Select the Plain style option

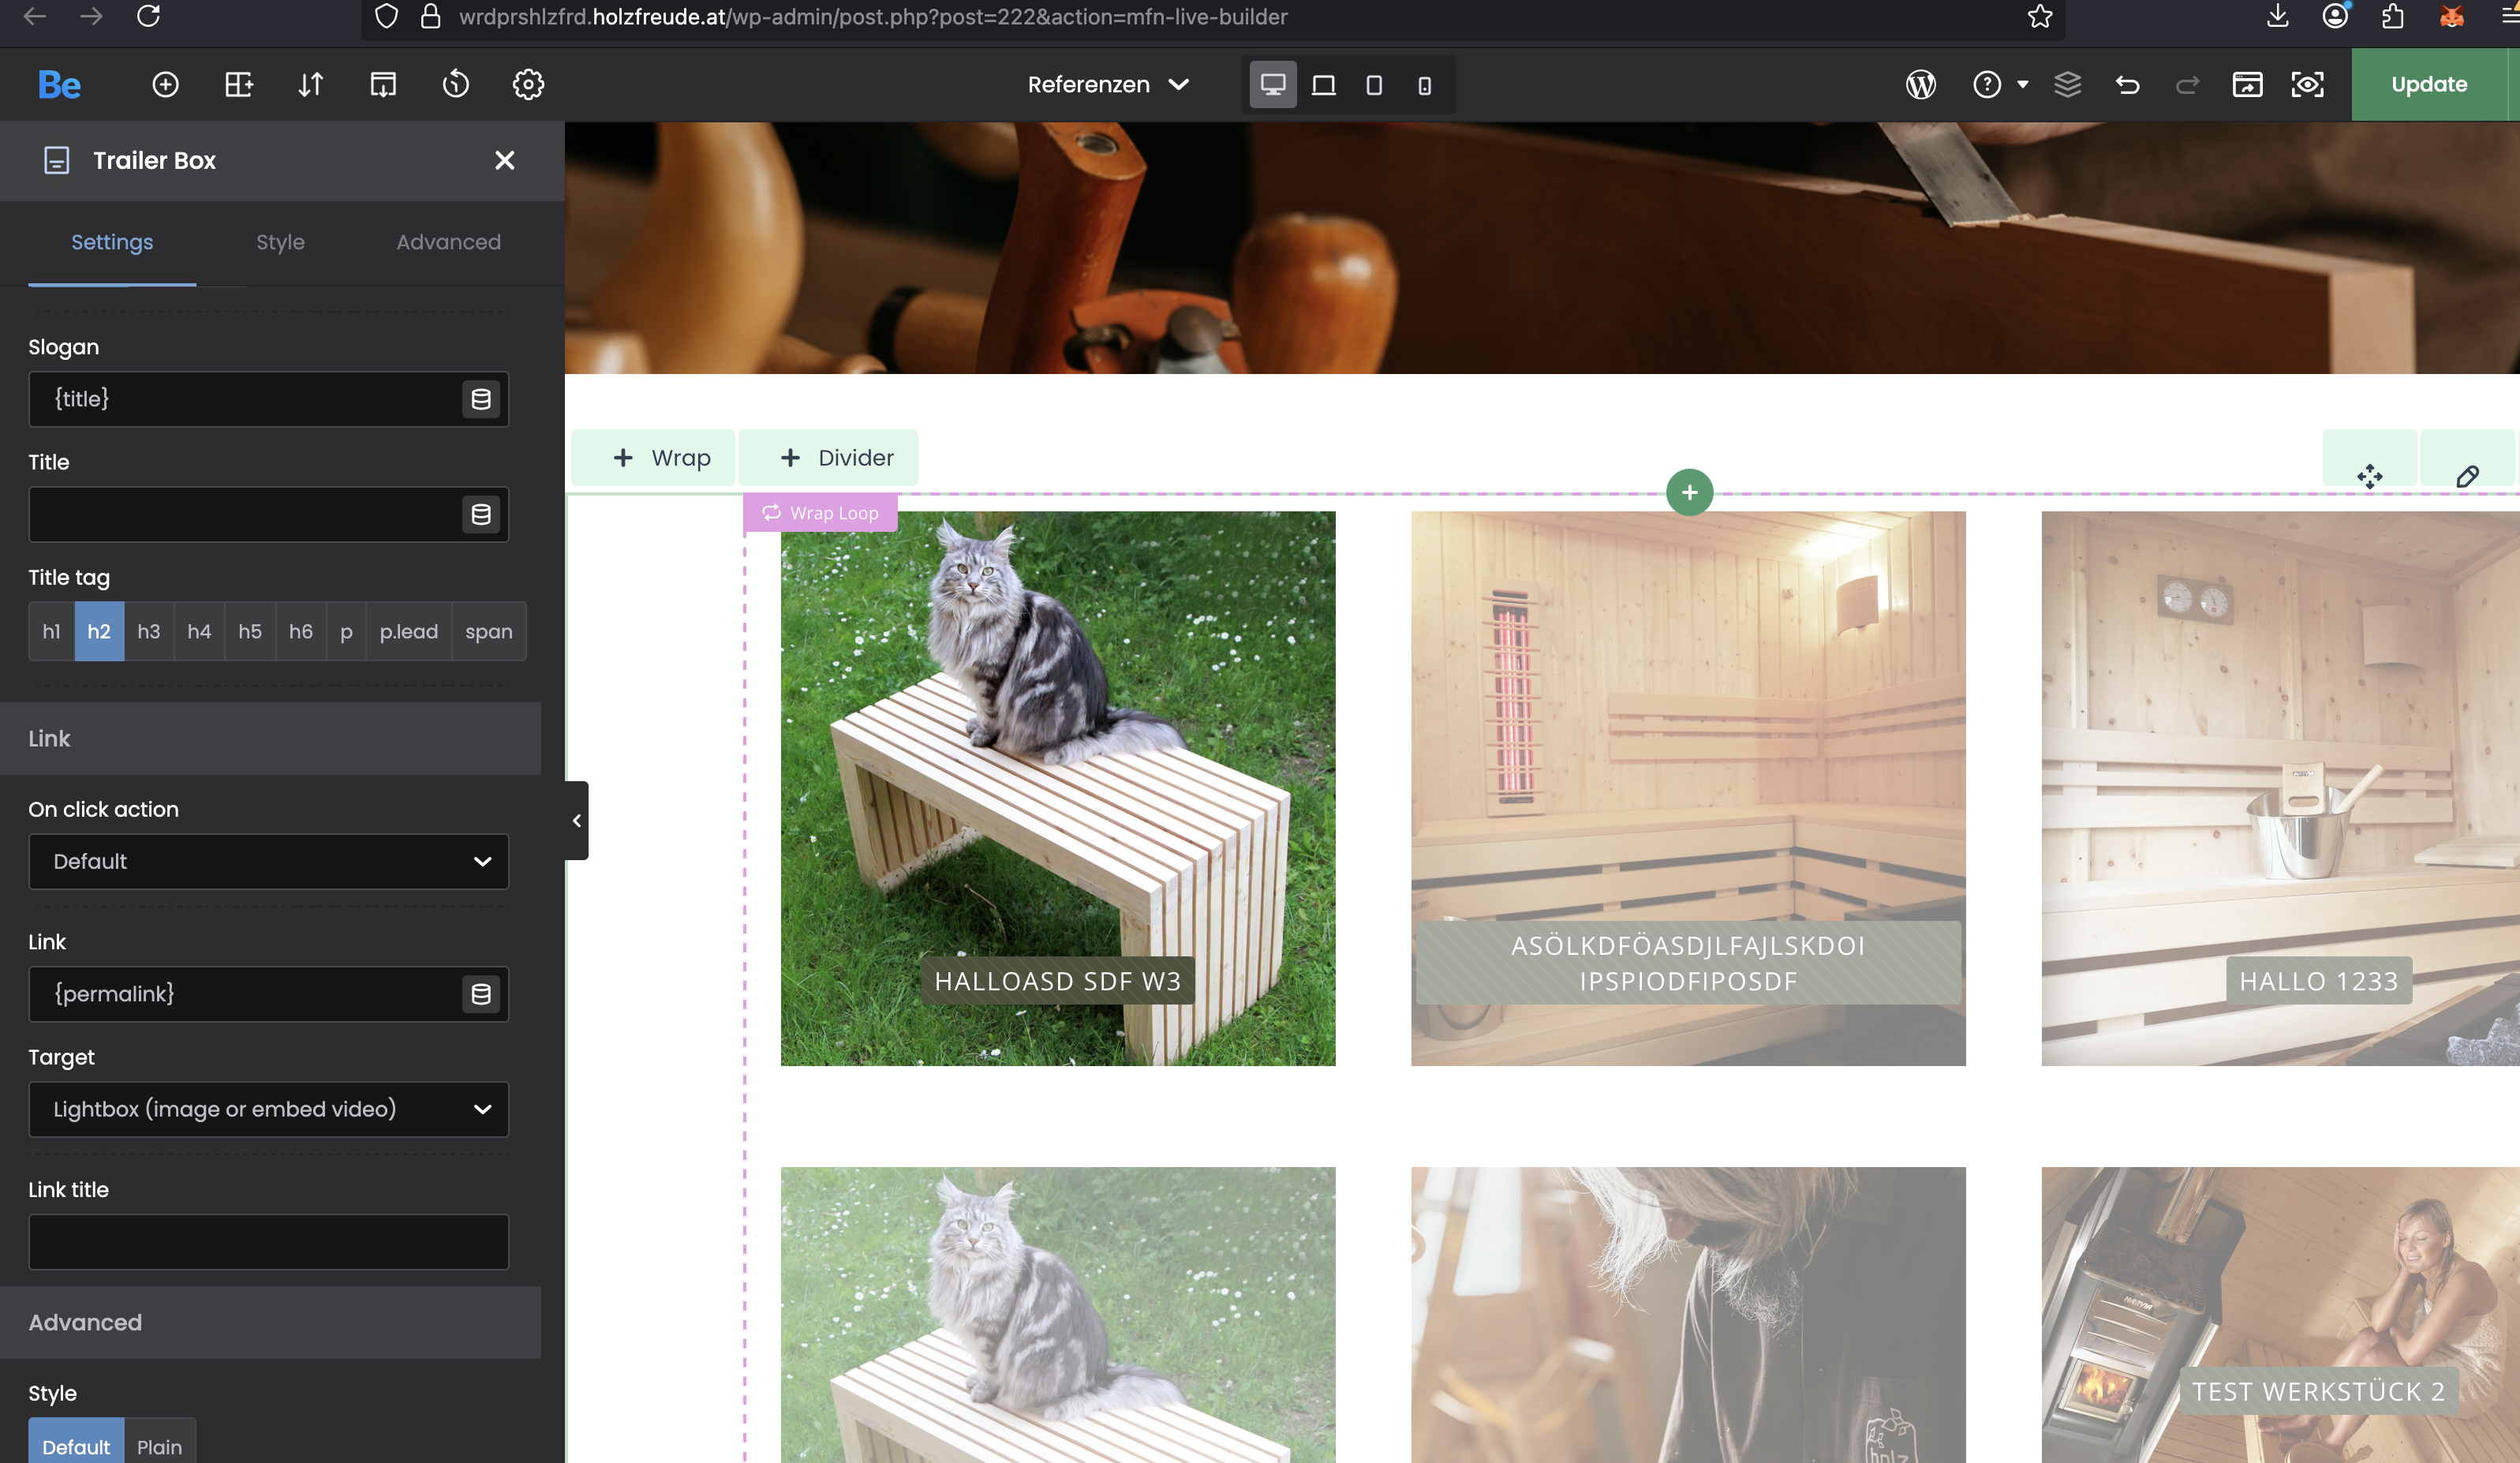[x=159, y=1446]
